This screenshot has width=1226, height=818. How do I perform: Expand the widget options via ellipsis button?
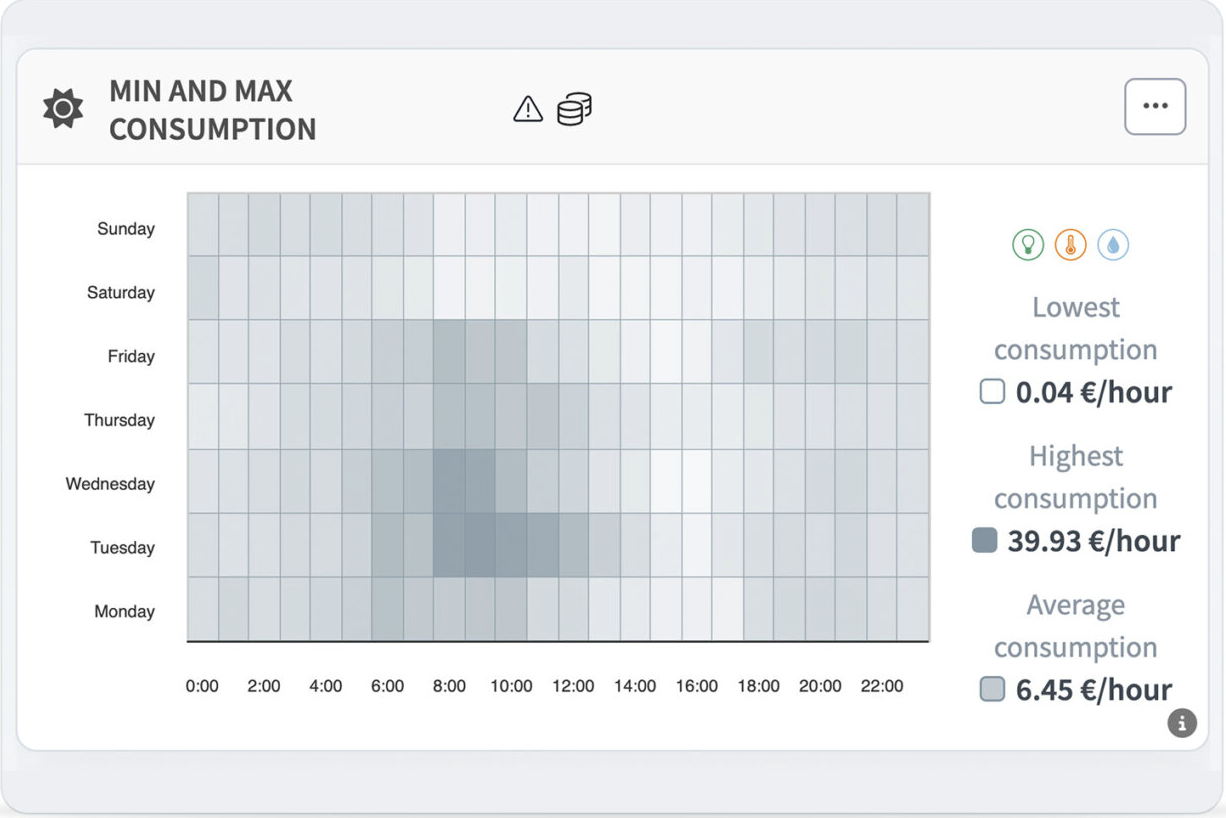pos(1155,105)
